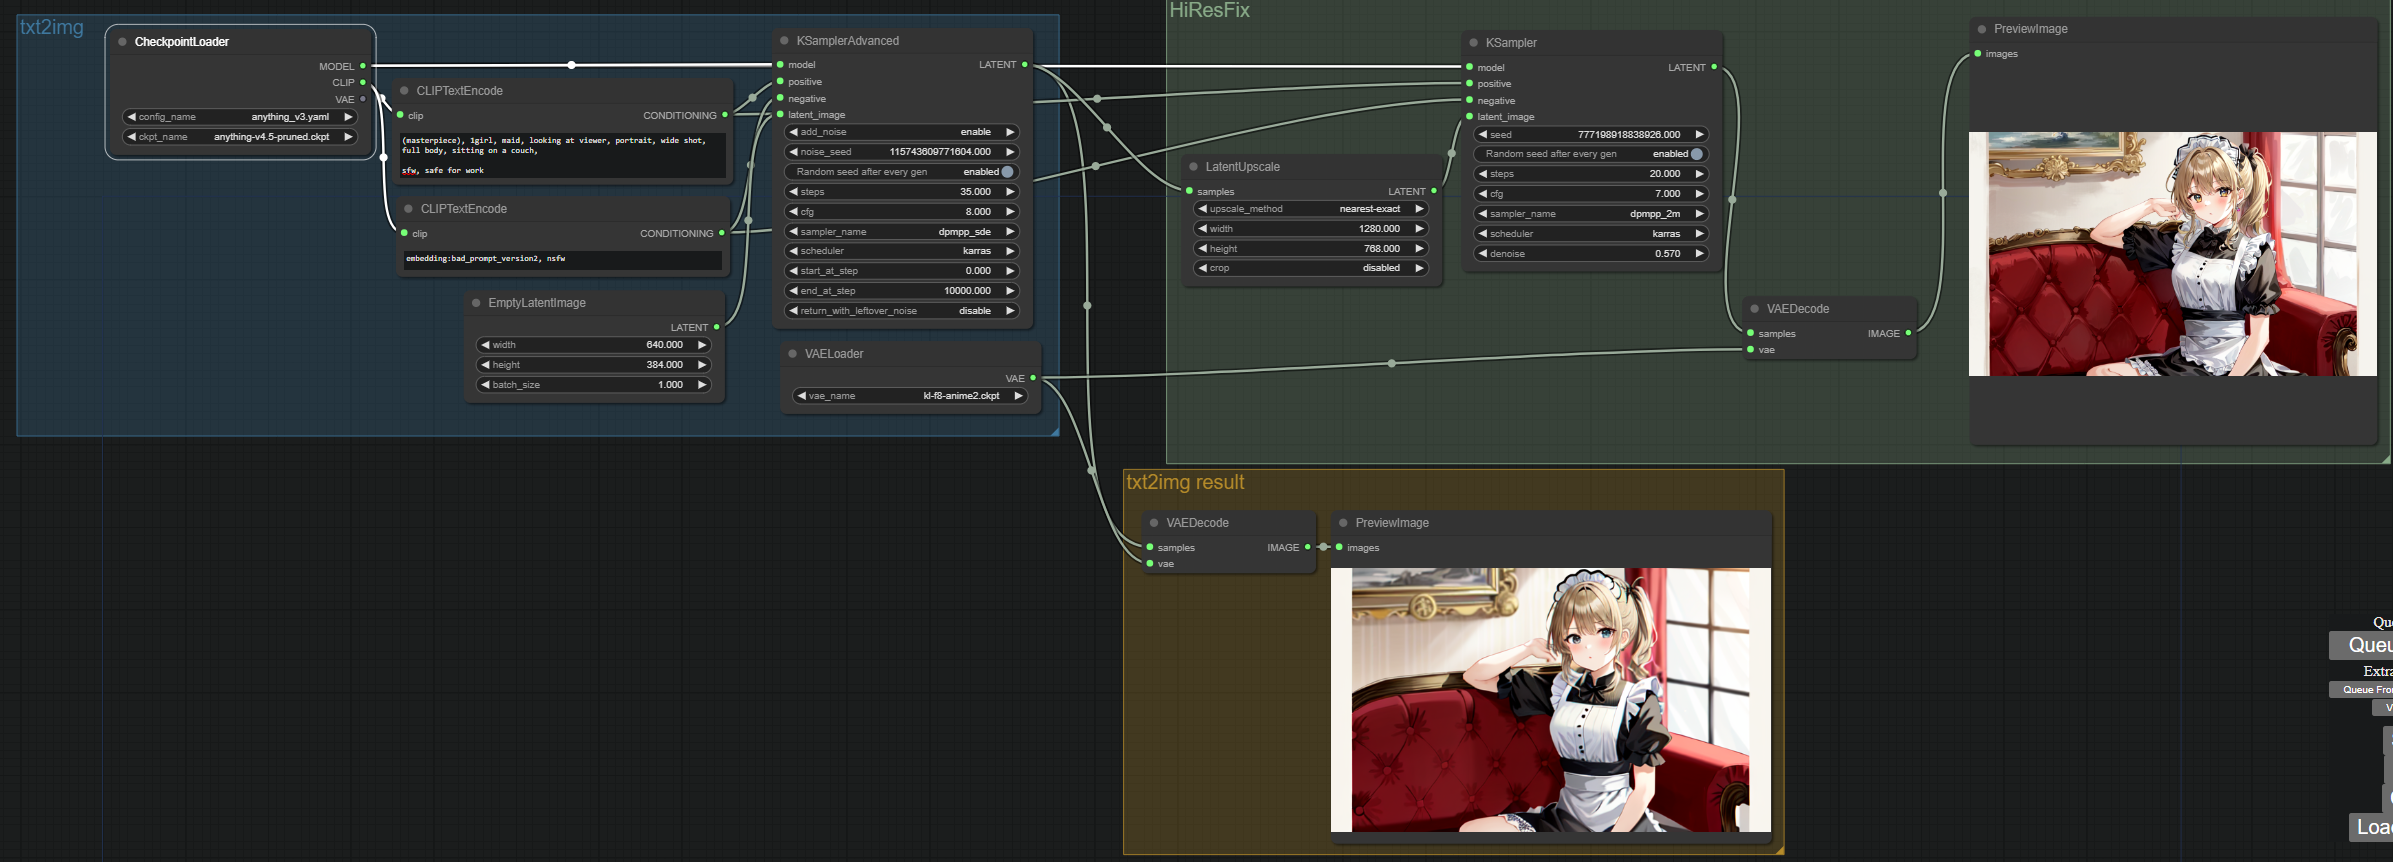
Task: Collapse the VAEDecode node in HiResFix group
Action: [x=1754, y=309]
